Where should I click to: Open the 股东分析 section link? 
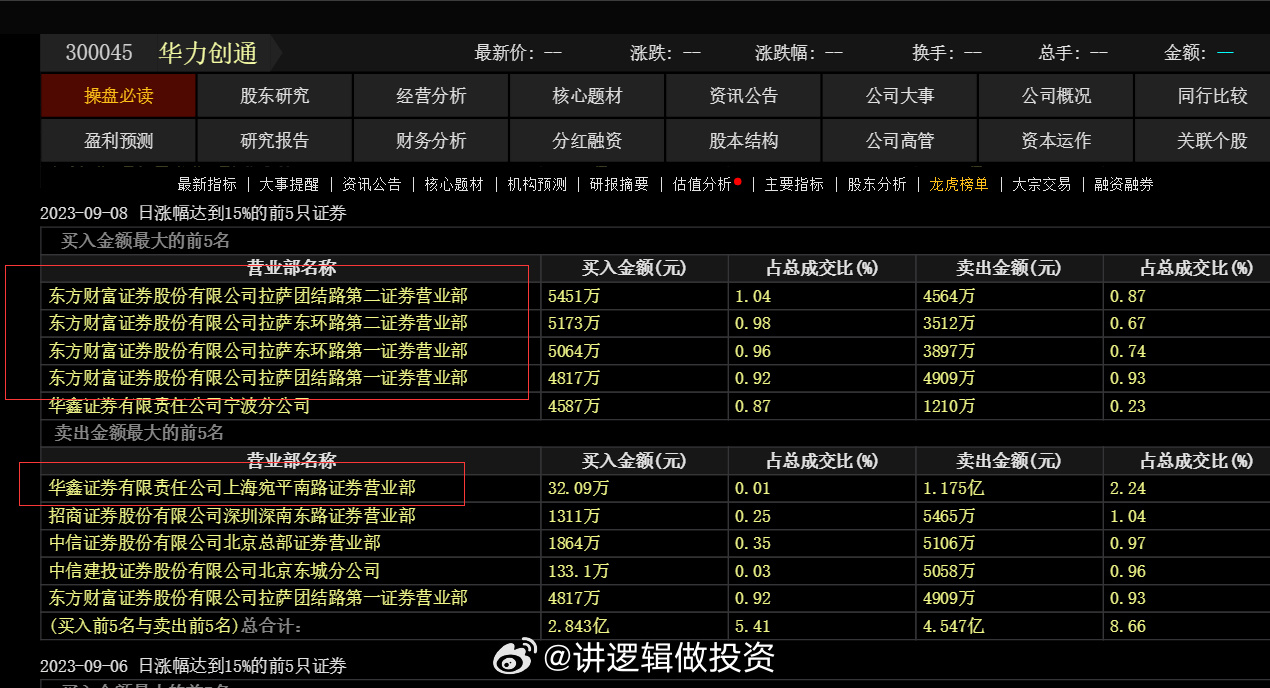877,184
